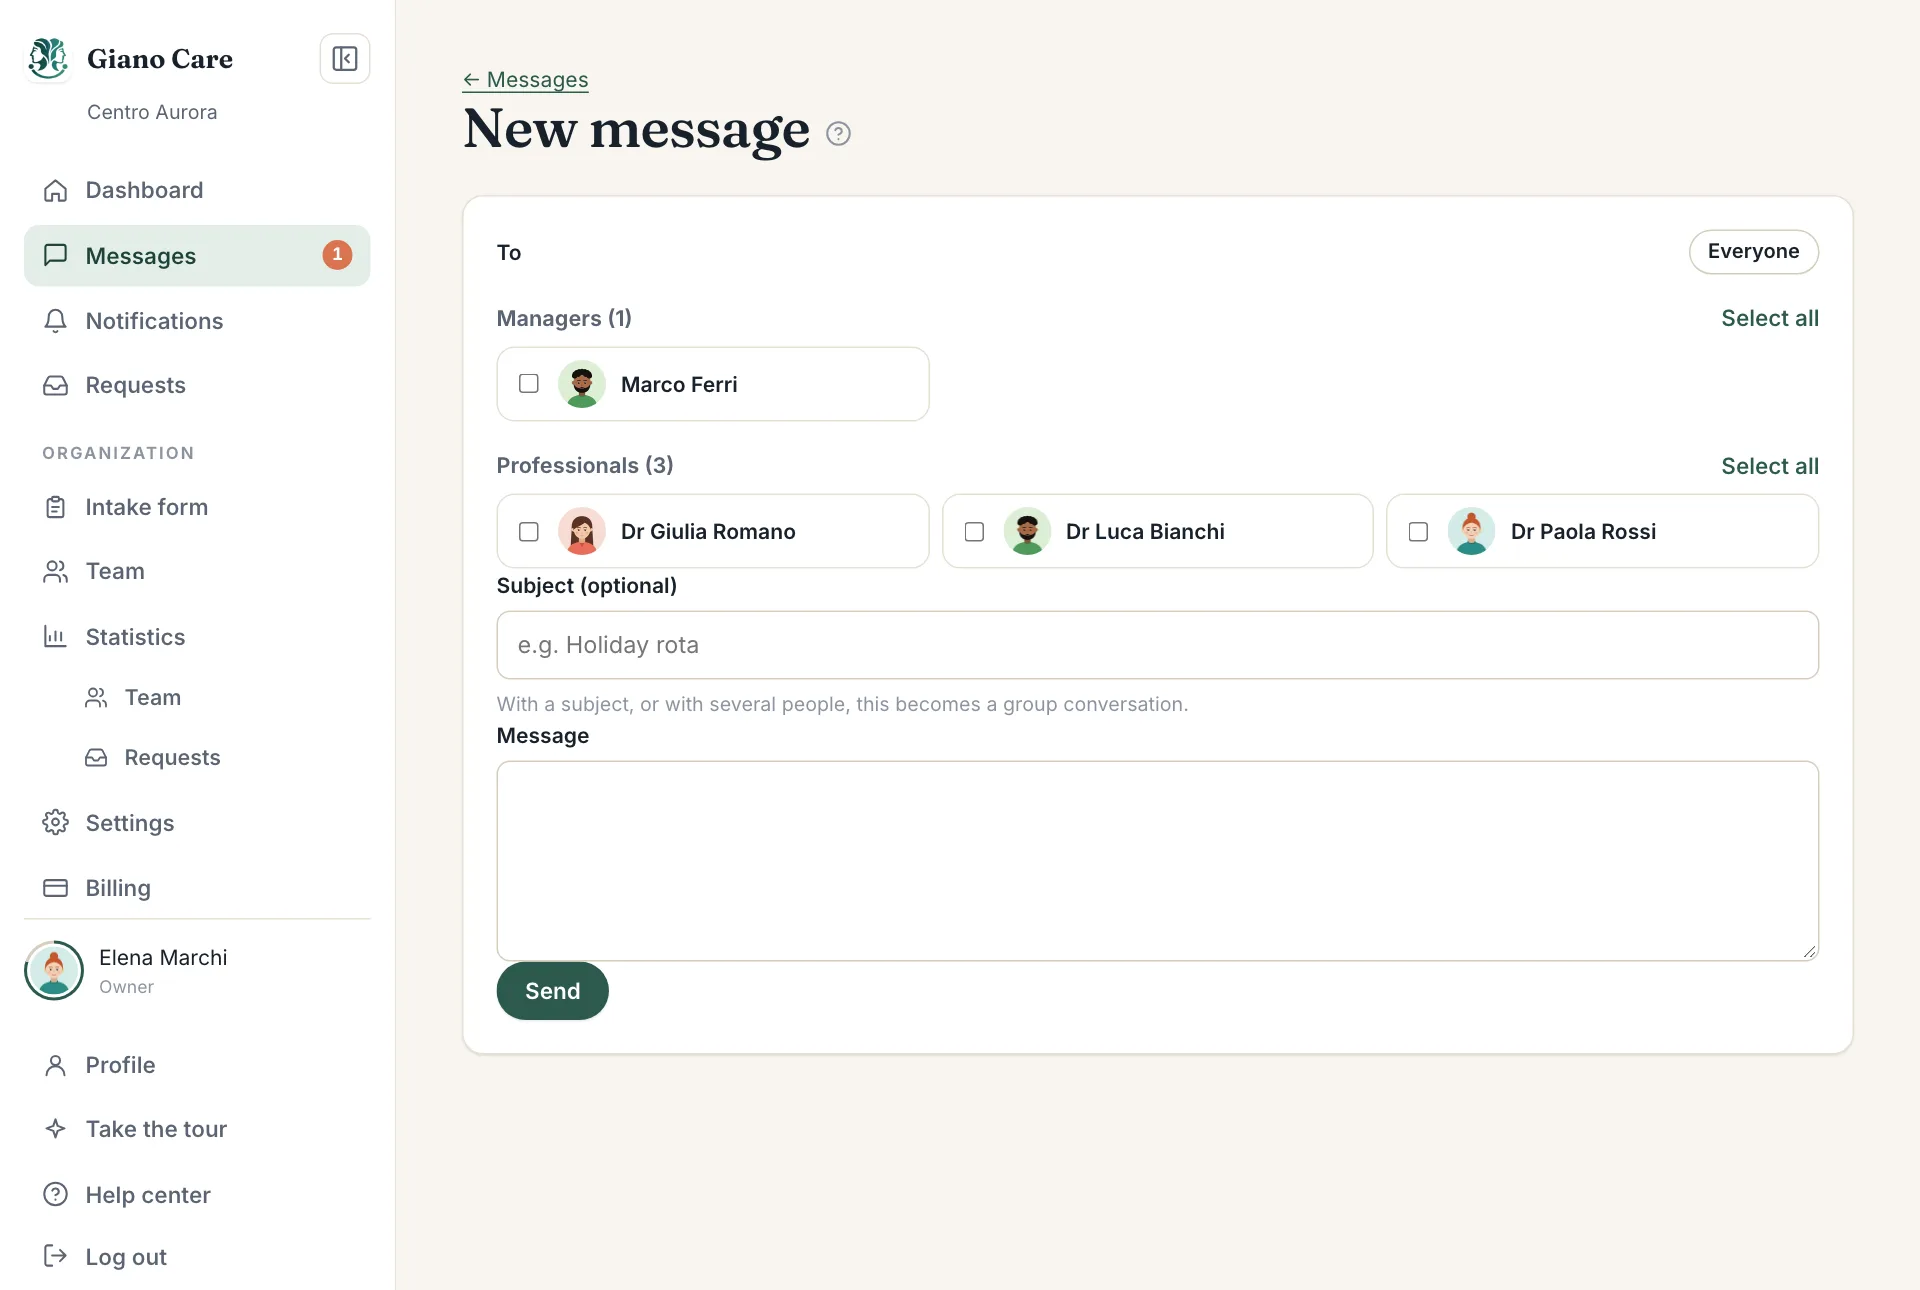Go back via the Messages link
This screenshot has height=1290, width=1920.
tap(525, 80)
